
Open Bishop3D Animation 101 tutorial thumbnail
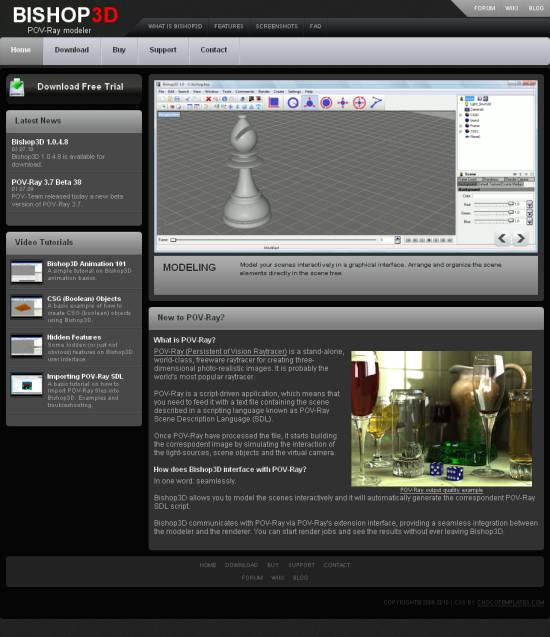tap(26, 271)
